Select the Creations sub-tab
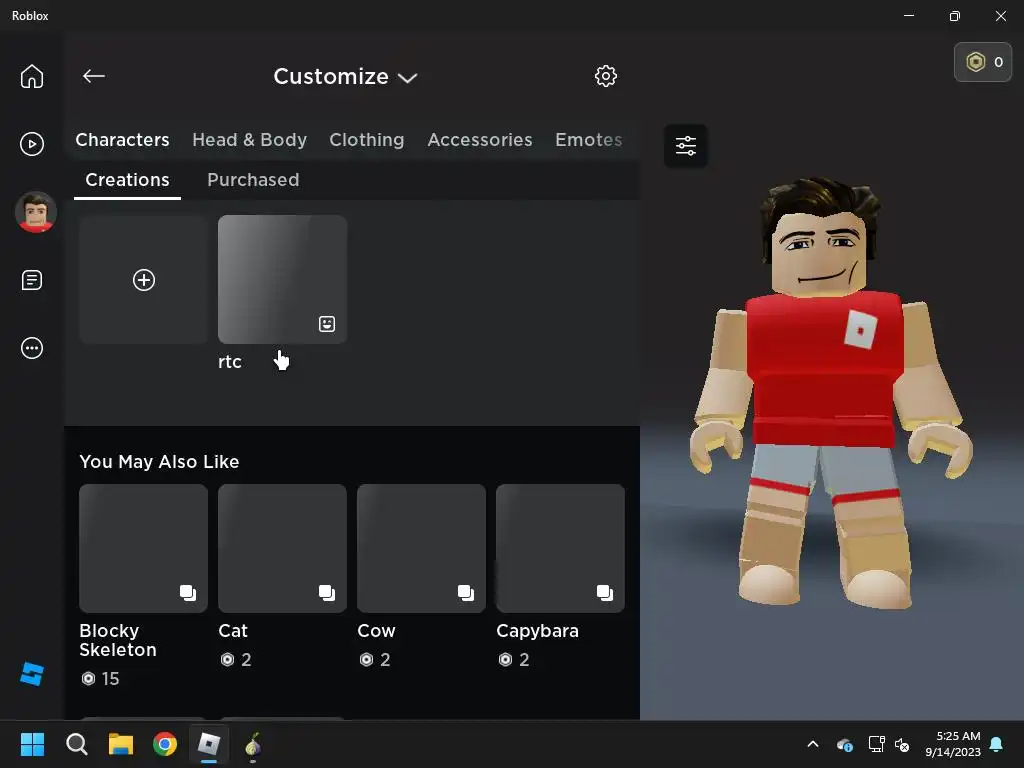The height and width of the screenshot is (768, 1024). [127, 180]
